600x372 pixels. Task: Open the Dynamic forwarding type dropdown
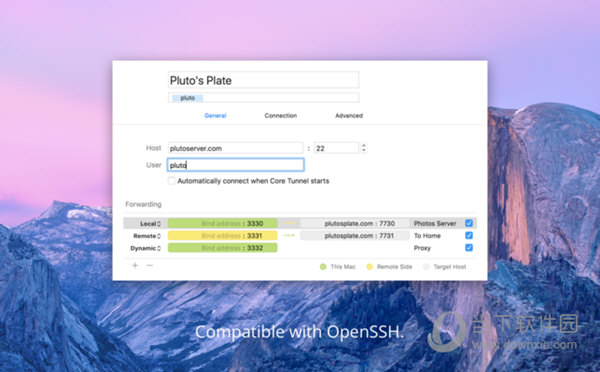(x=145, y=248)
